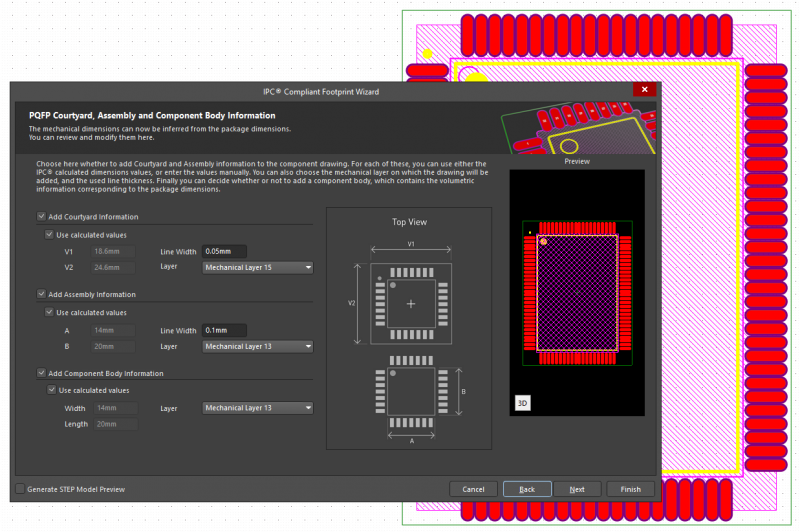Open the Component Body layer dropdown
This screenshot has height=532, width=800.
[258, 408]
